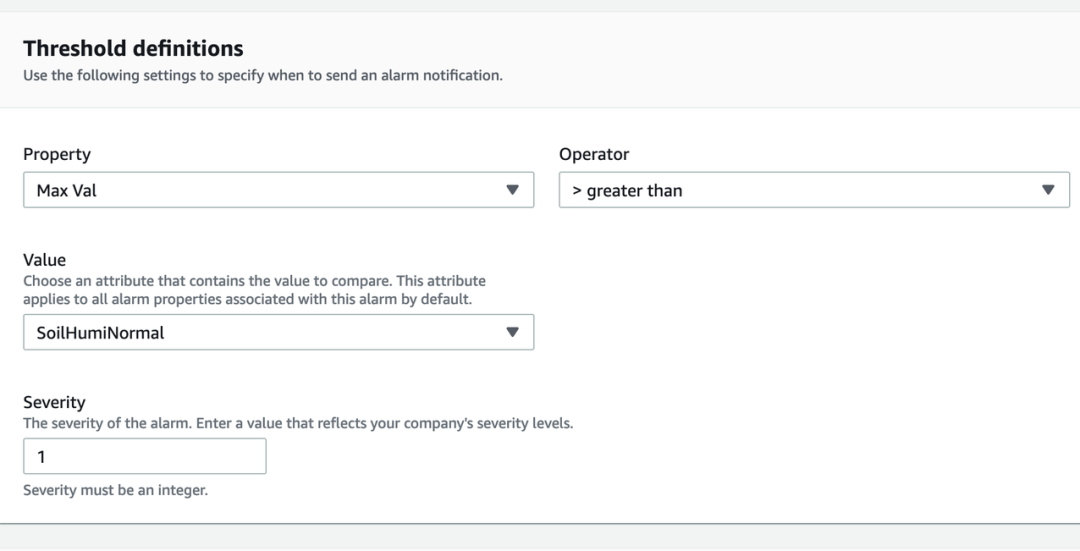Click 'Severity must be an integer' hint

click(x=115, y=490)
